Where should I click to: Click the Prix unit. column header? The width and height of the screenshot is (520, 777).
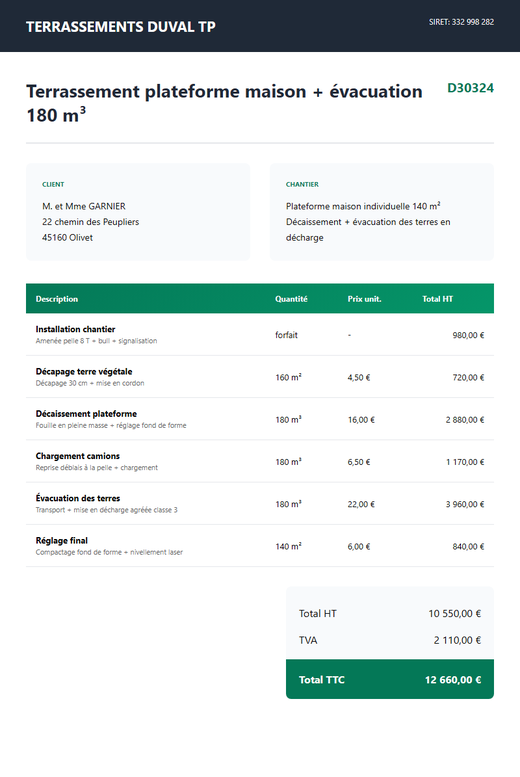tap(364, 299)
